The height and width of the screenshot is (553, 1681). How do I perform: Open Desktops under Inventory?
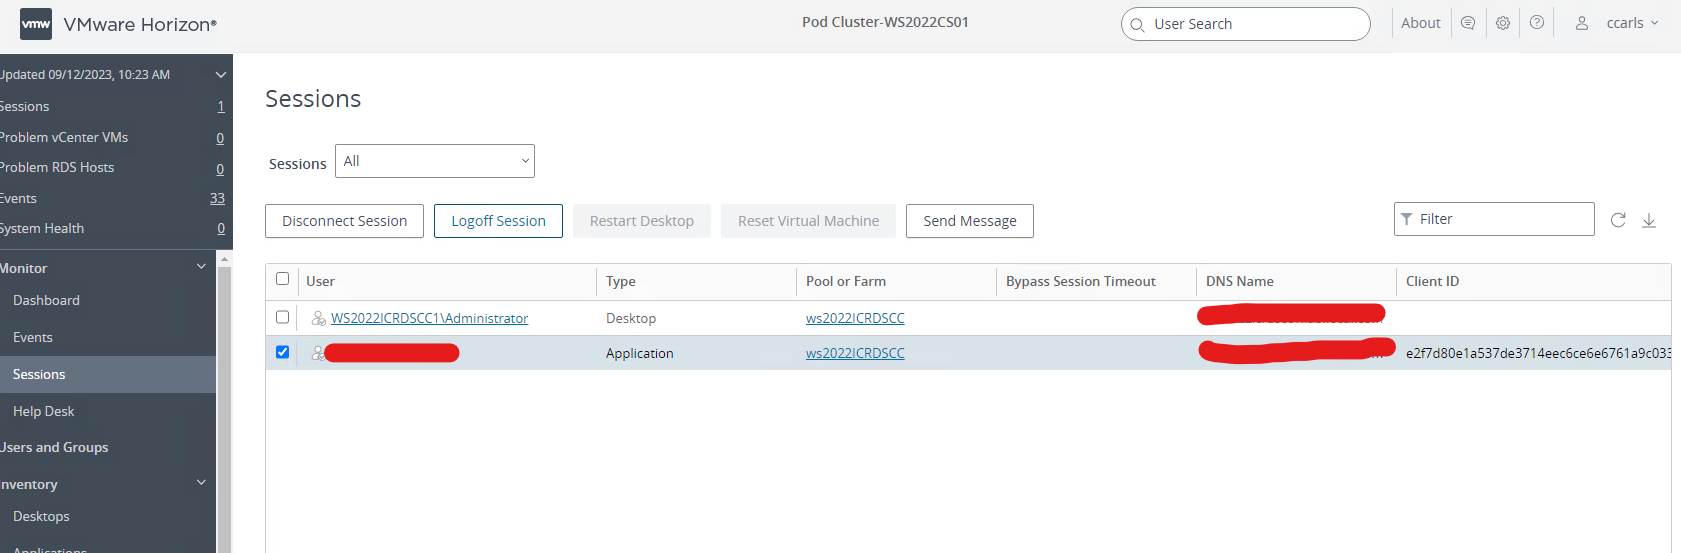tap(41, 516)
